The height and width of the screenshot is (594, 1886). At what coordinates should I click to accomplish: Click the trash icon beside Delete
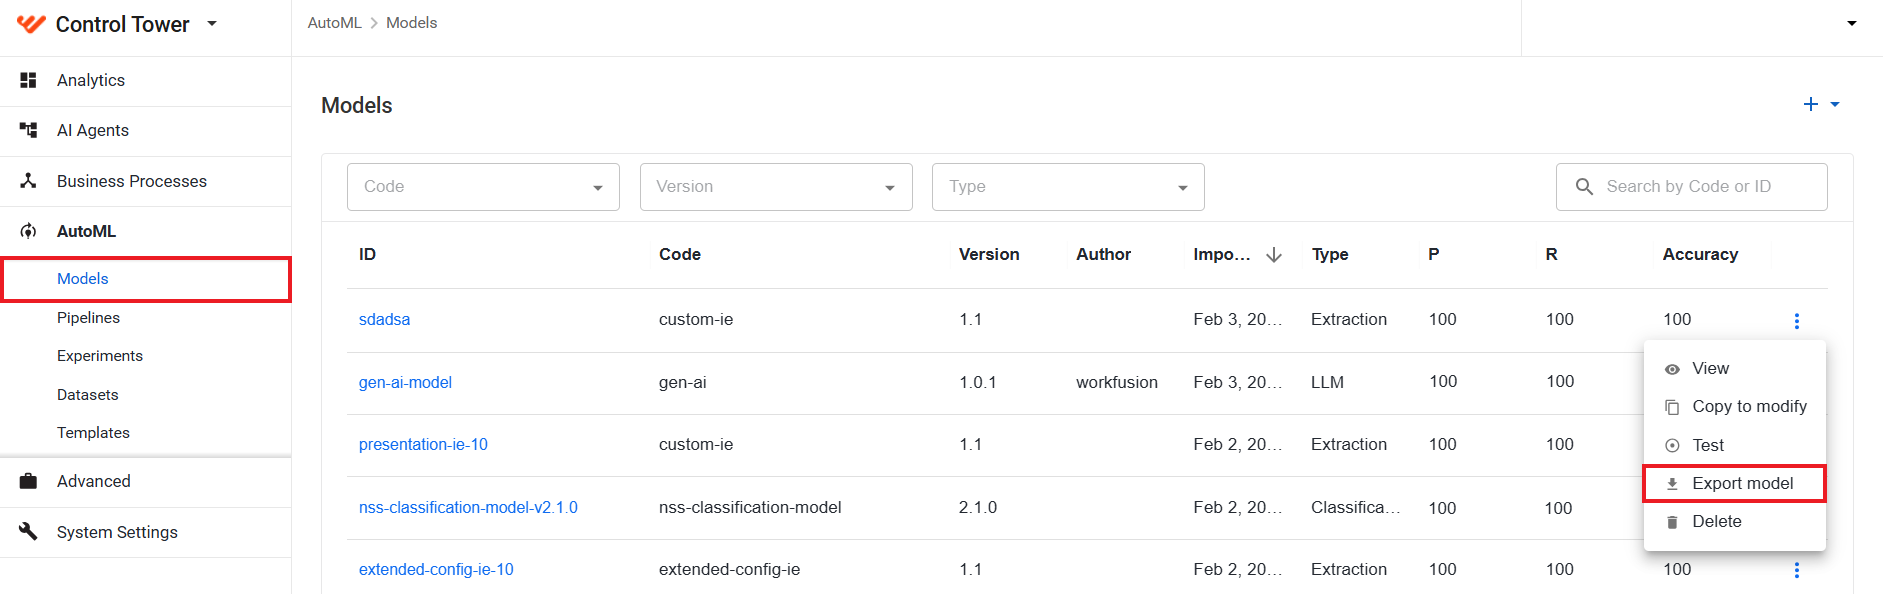pyautogui.click(x=1672, y=522)
